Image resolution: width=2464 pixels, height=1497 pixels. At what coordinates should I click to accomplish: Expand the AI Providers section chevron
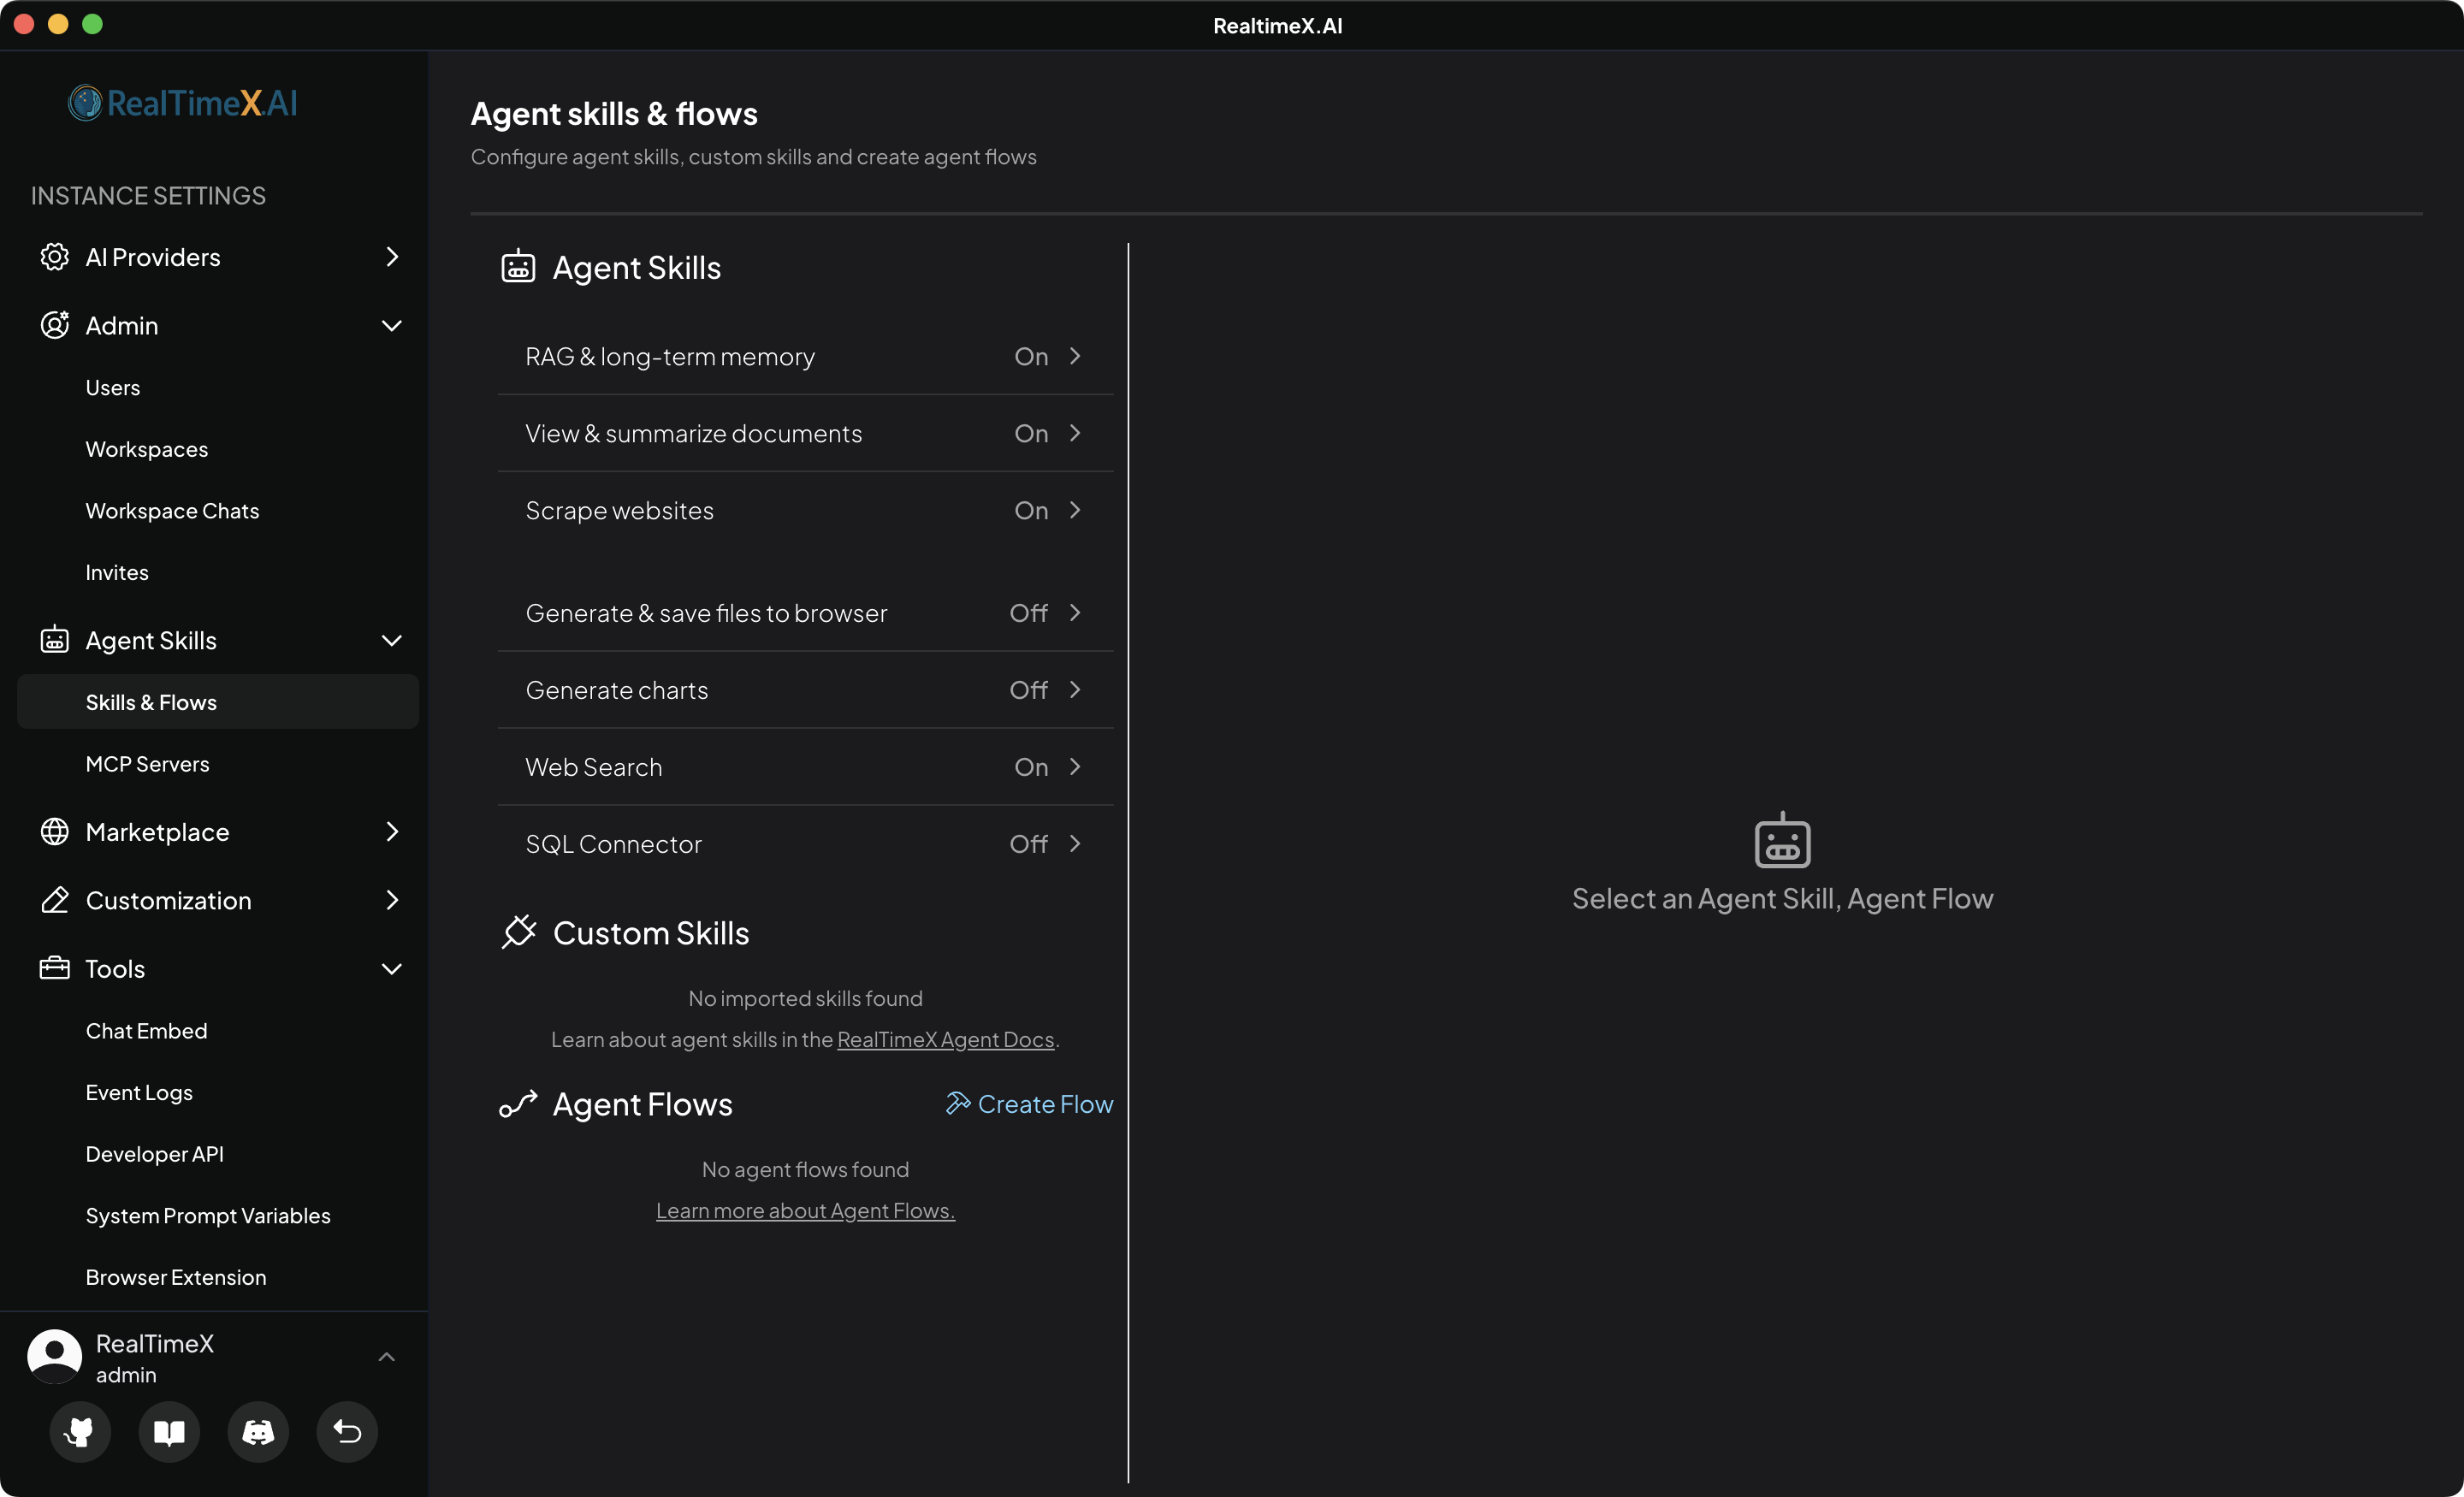point(392,257)
